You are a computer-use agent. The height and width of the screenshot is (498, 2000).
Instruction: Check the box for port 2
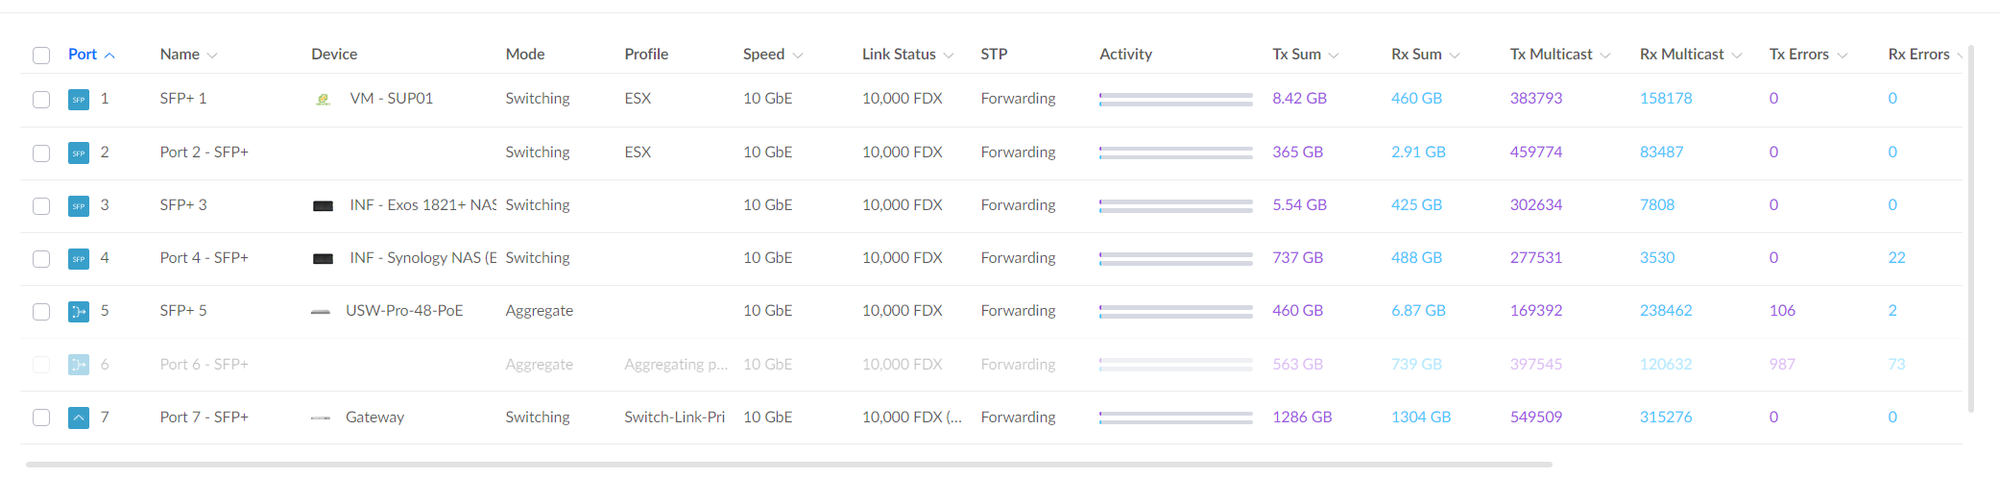click(41, 153)
